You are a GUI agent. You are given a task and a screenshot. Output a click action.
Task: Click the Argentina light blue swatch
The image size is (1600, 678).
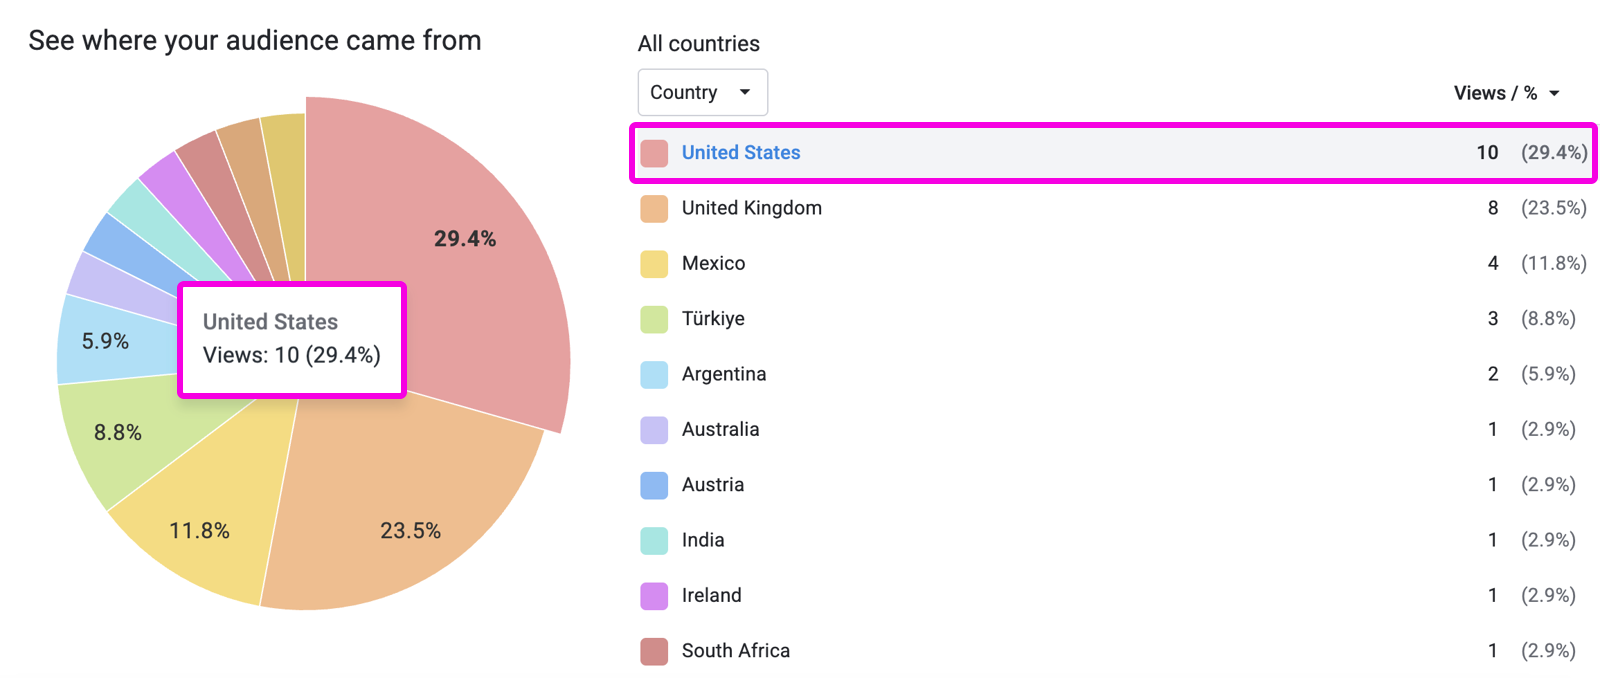coord(654,374)
